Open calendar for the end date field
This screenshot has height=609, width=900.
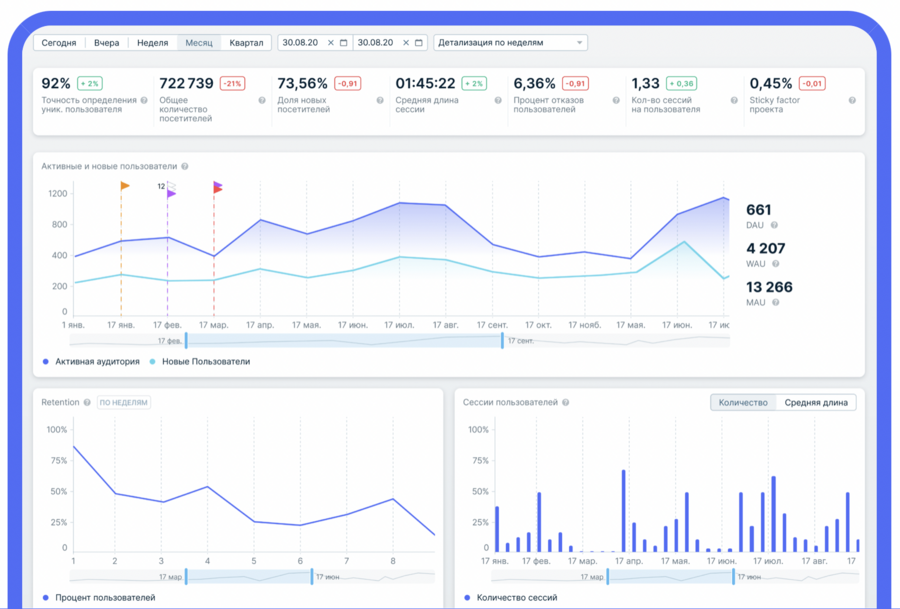tap(419, 43)
